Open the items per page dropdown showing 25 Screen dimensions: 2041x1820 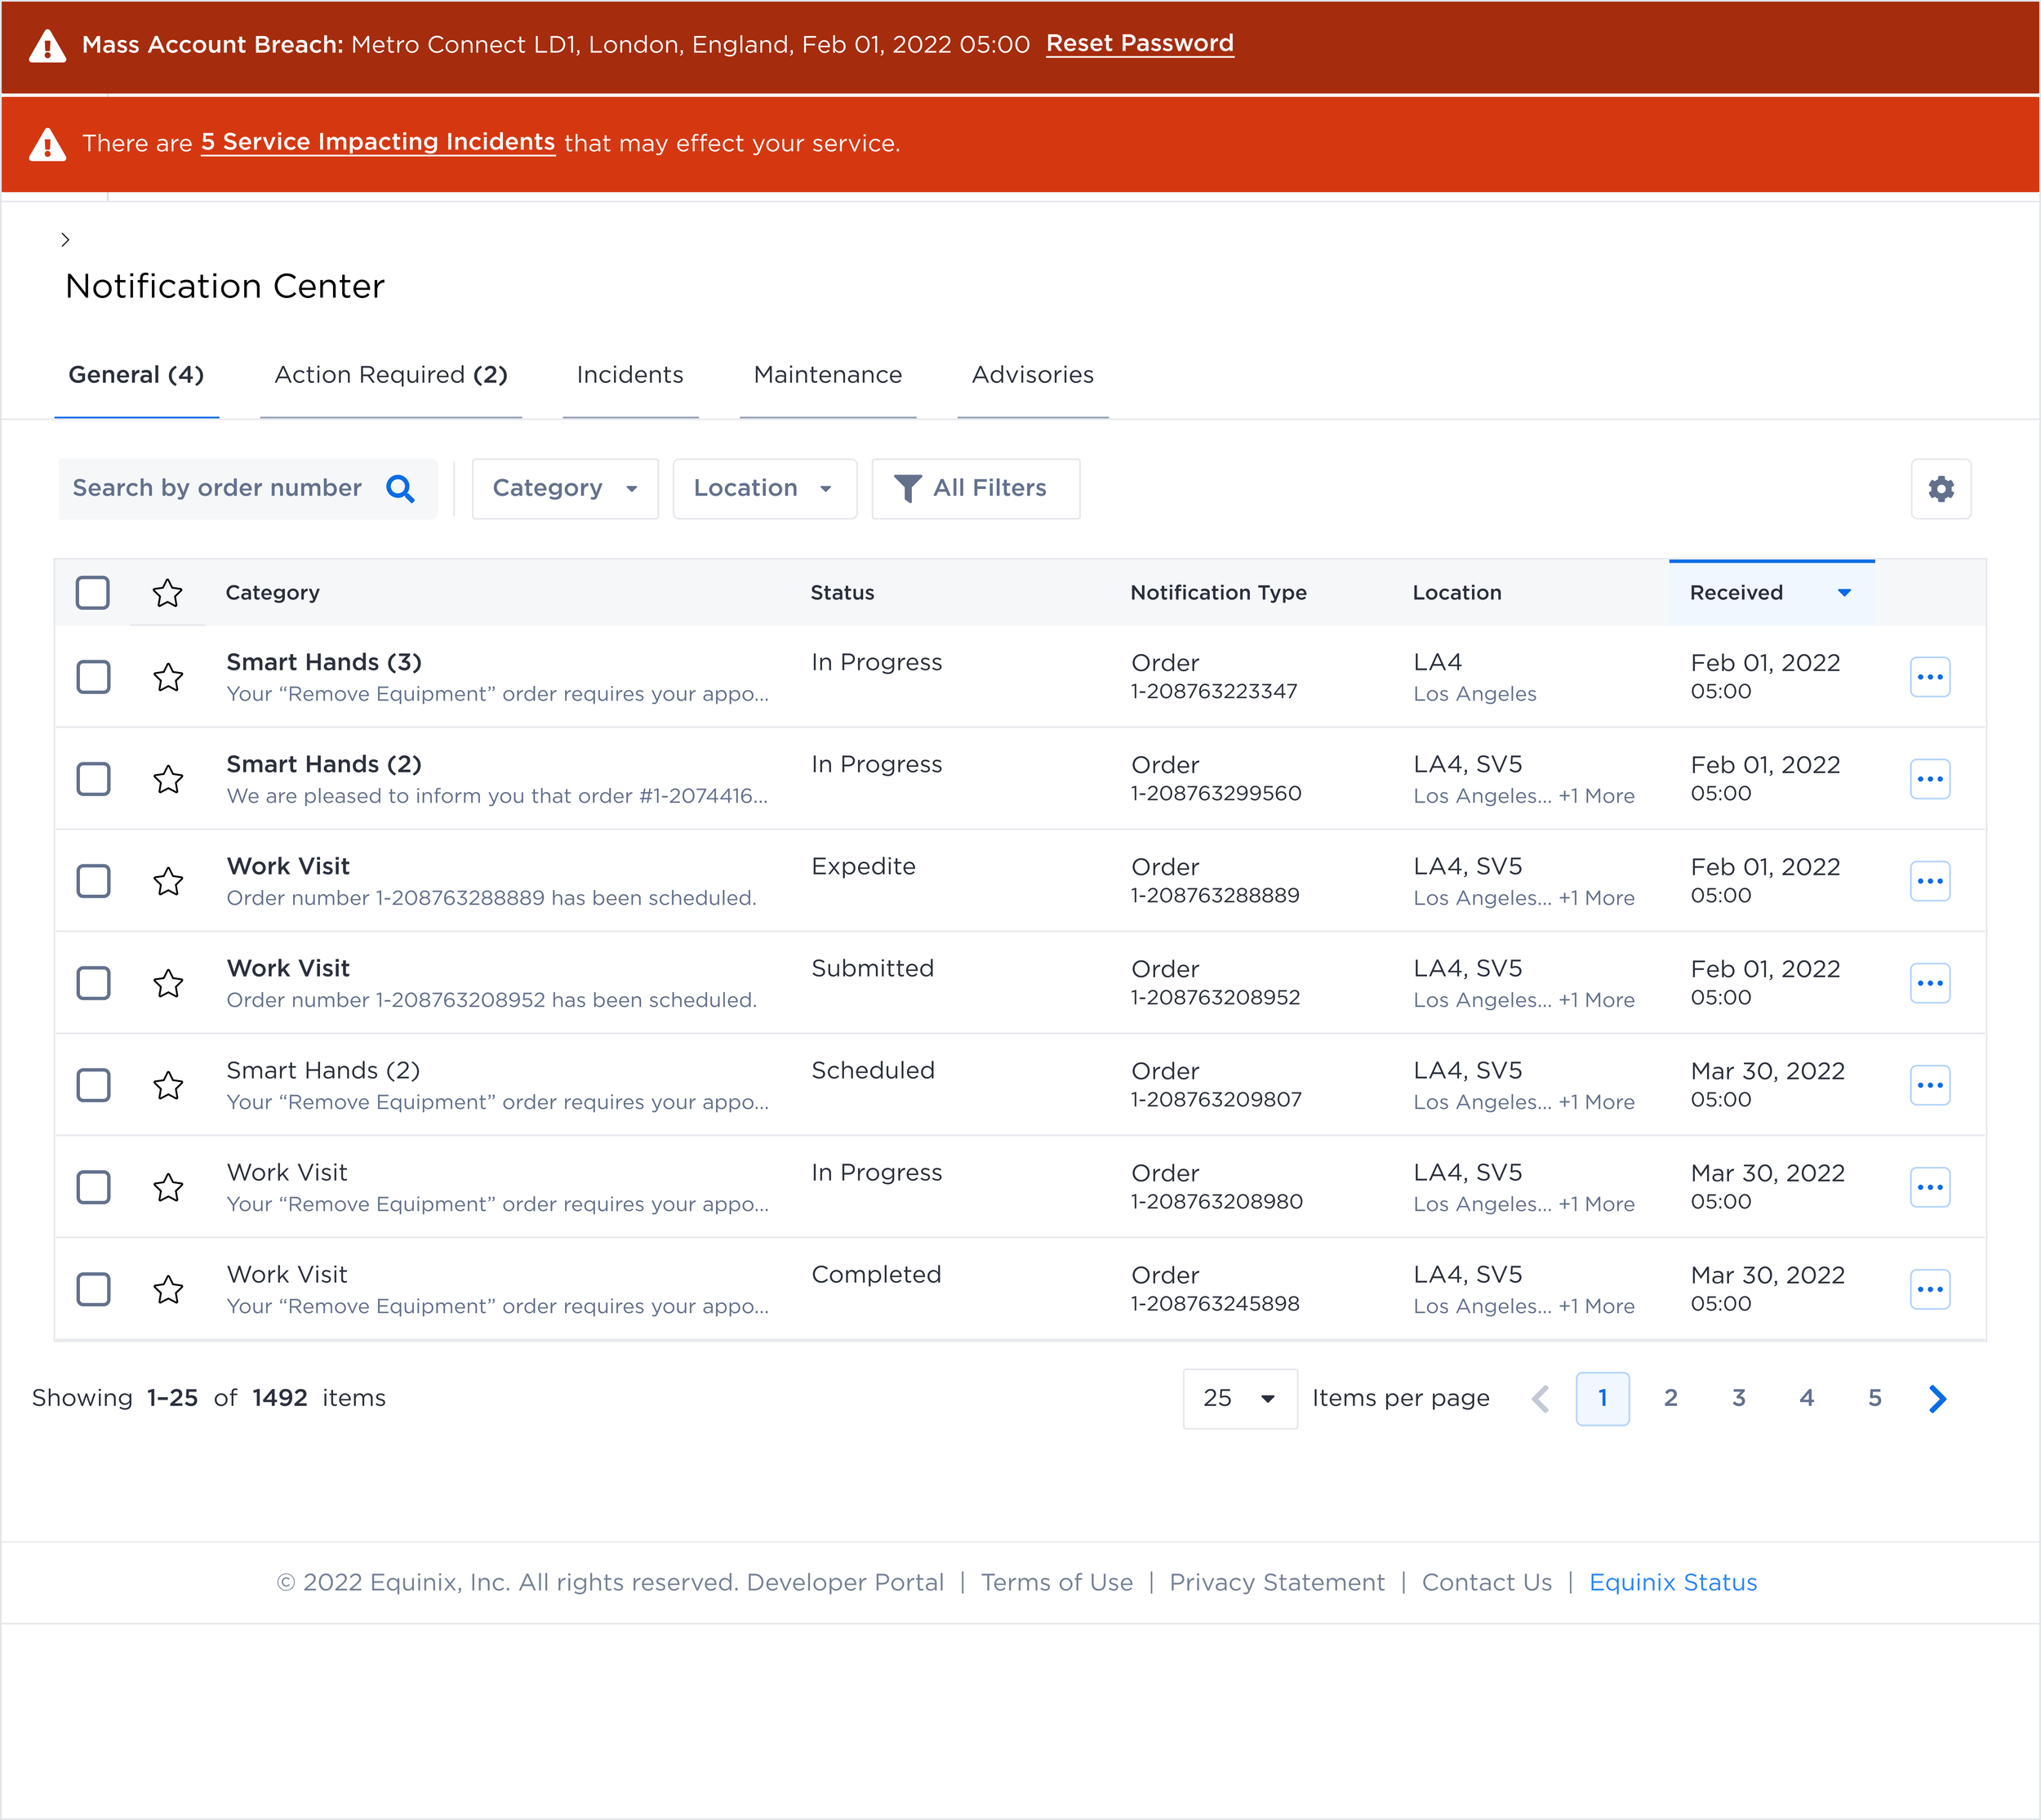[1239, 1398]
